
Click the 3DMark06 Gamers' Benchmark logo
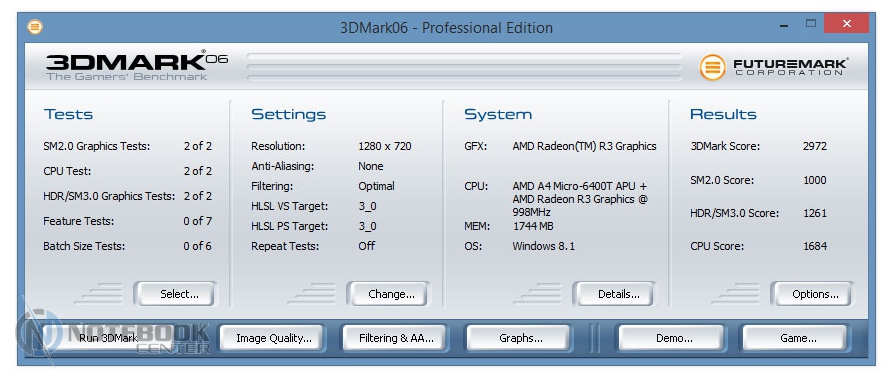[137, 65]
